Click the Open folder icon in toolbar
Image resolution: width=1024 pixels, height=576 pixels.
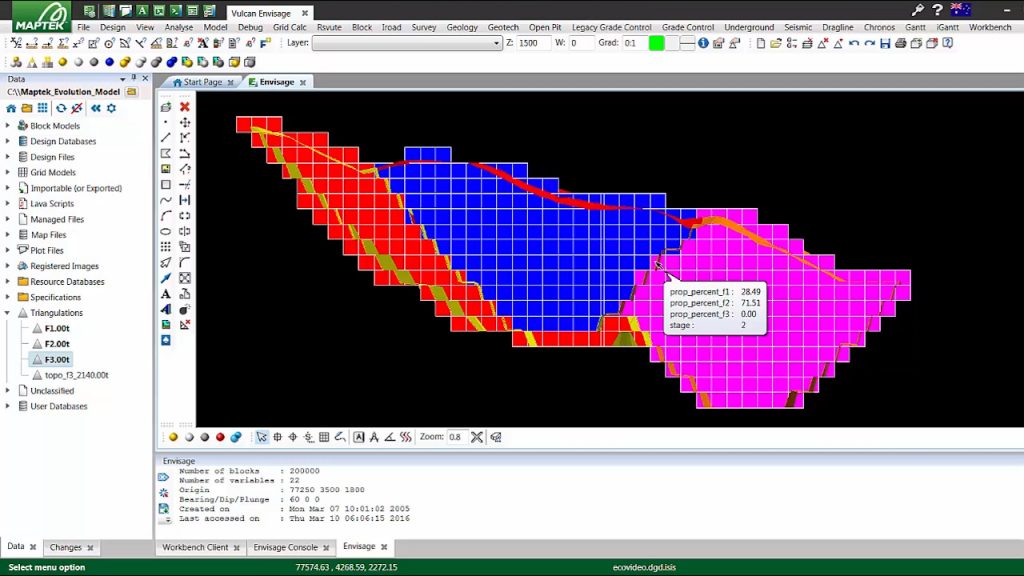pos(776,43)
